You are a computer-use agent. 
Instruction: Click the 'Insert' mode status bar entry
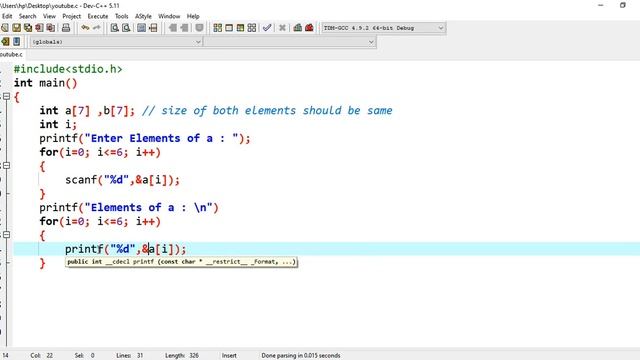click(x=229, y=356)
